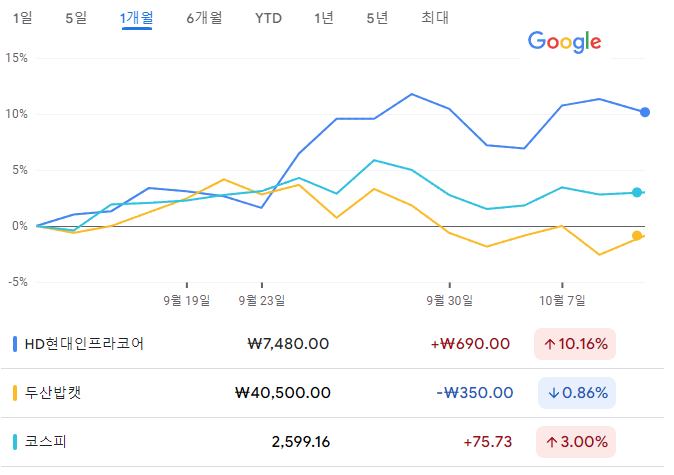Click the 10월 7일 axis label
The height and width of the screenshot is (475, 674).
click(x=562, y=300)
